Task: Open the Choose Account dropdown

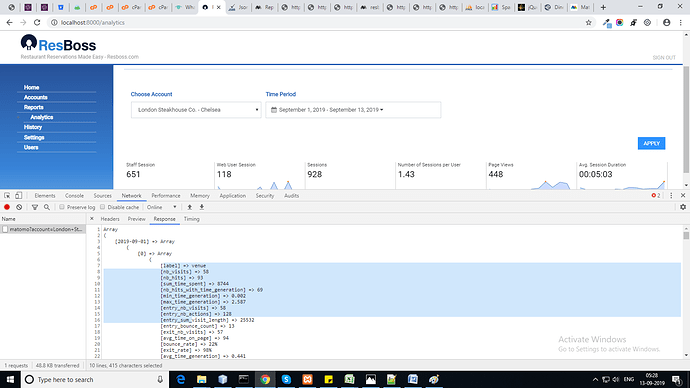Action: [x=196, y=110]
